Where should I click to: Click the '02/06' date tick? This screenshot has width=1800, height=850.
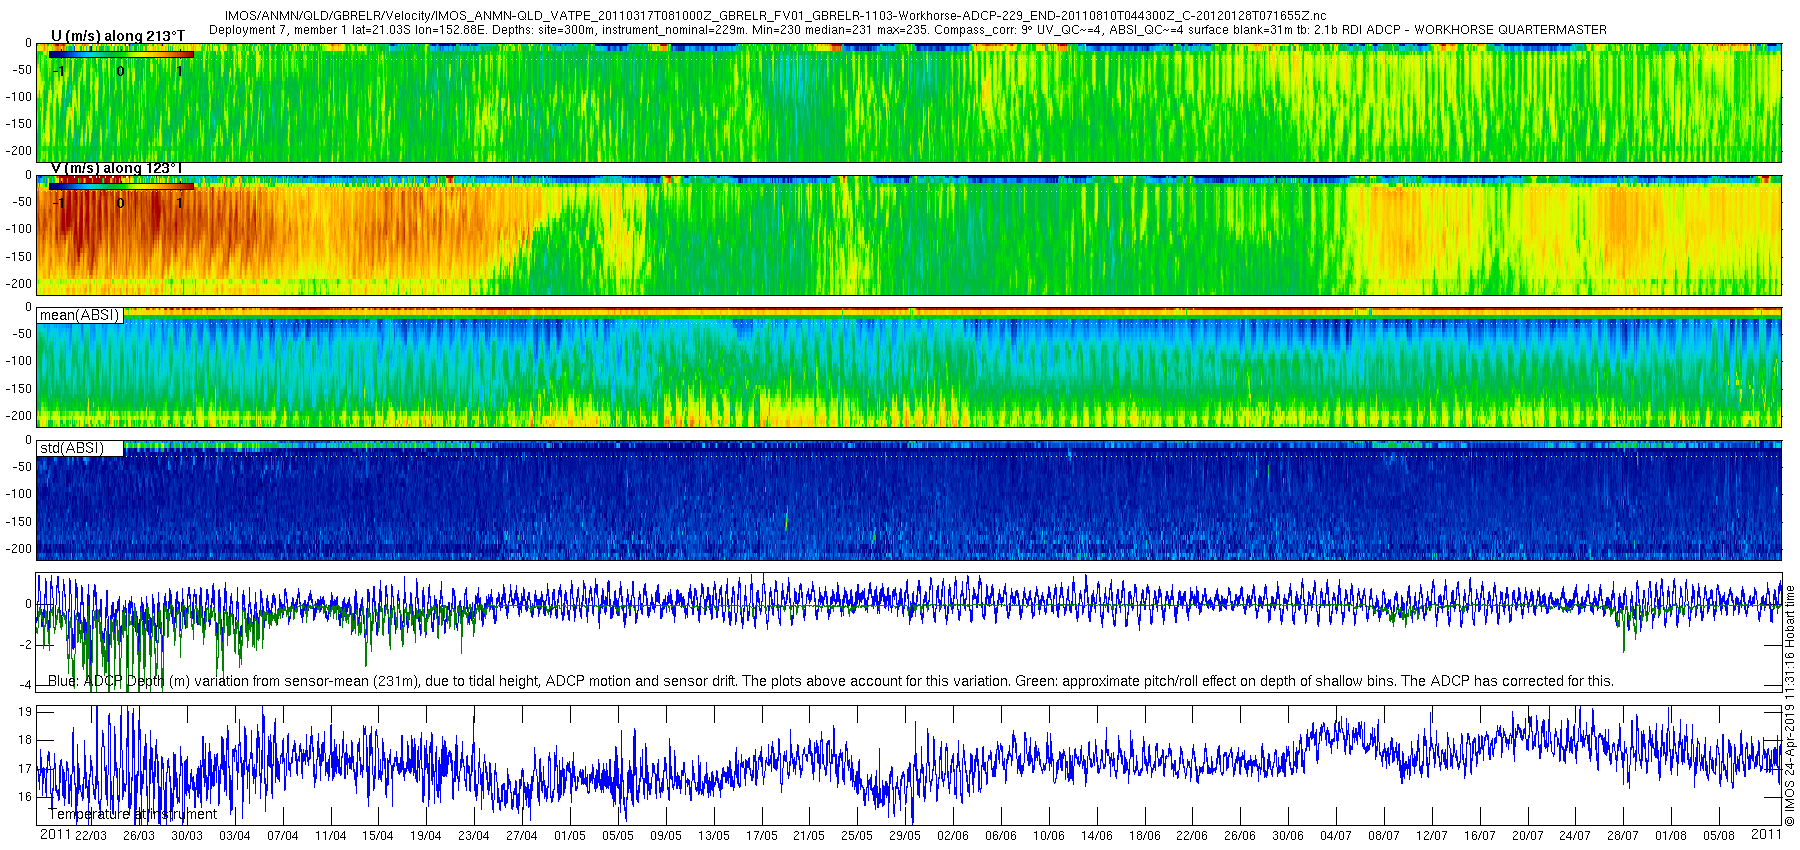[953, 836]
